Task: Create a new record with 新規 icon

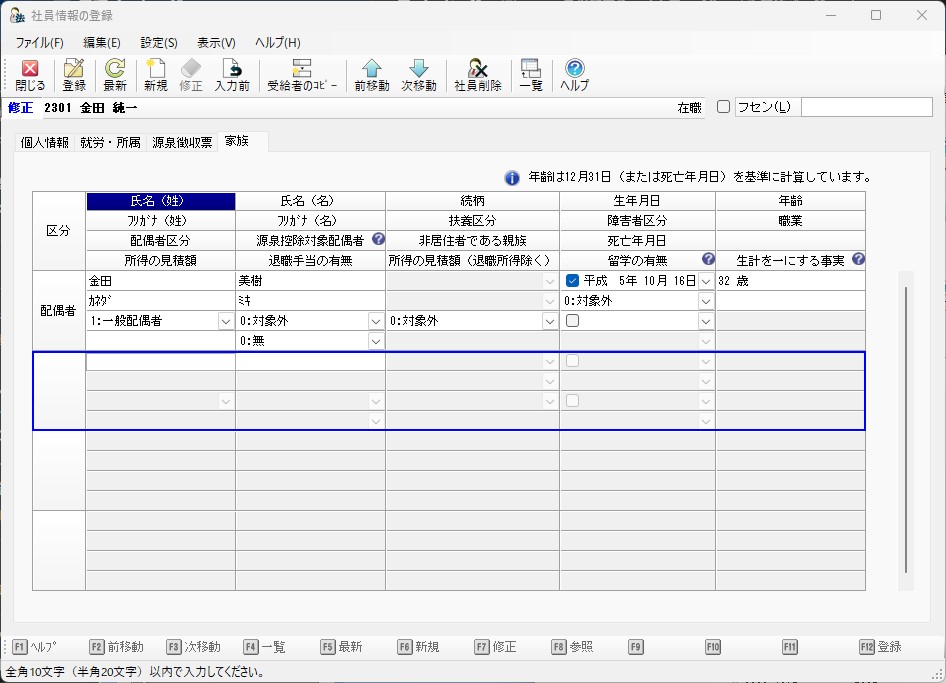Action: coord(155,75)
